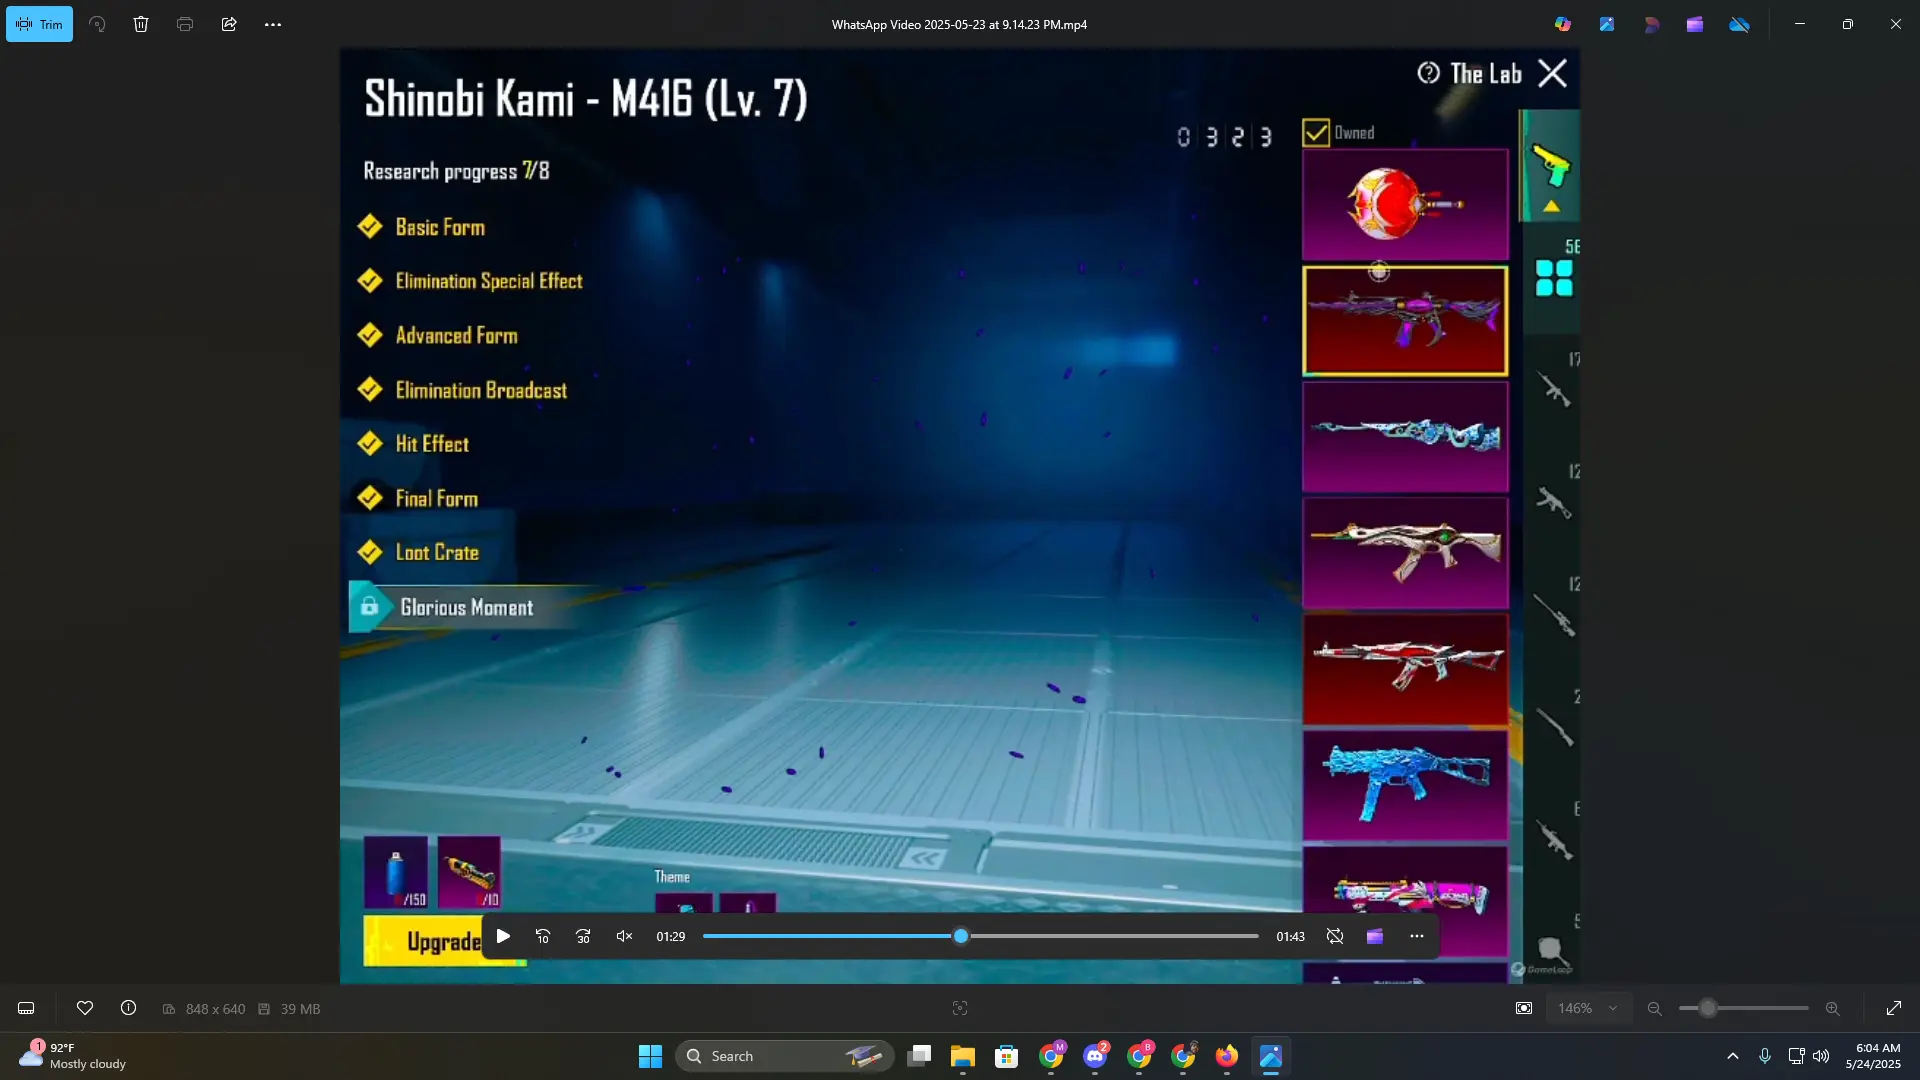1920x1080 pixels.
Task: Open File Explorer from taskbar
Action: [x=963, y=1056]
